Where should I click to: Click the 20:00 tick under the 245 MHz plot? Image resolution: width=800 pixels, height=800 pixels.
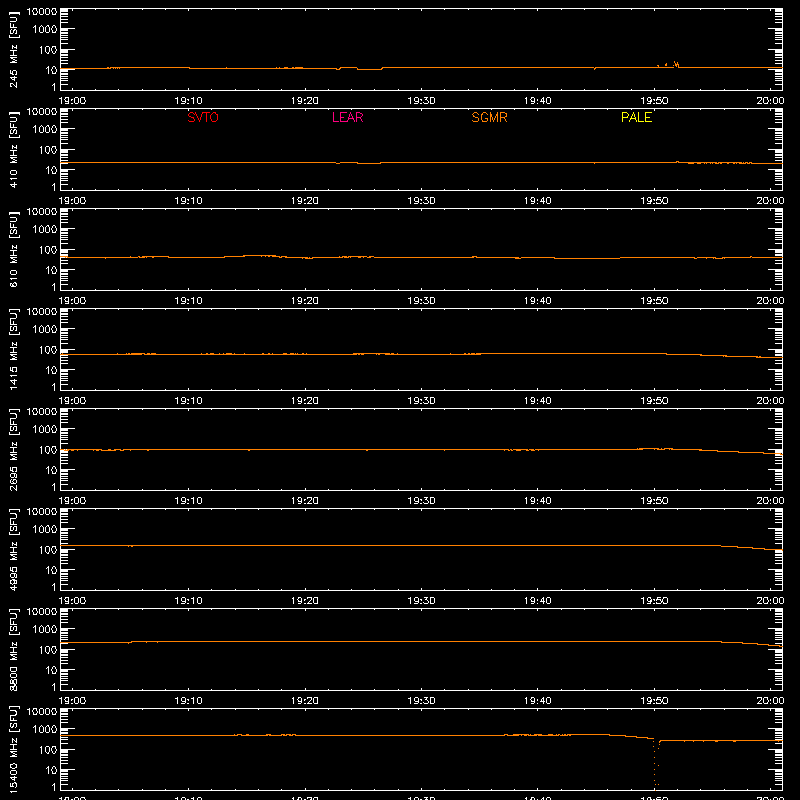[770, 101]
